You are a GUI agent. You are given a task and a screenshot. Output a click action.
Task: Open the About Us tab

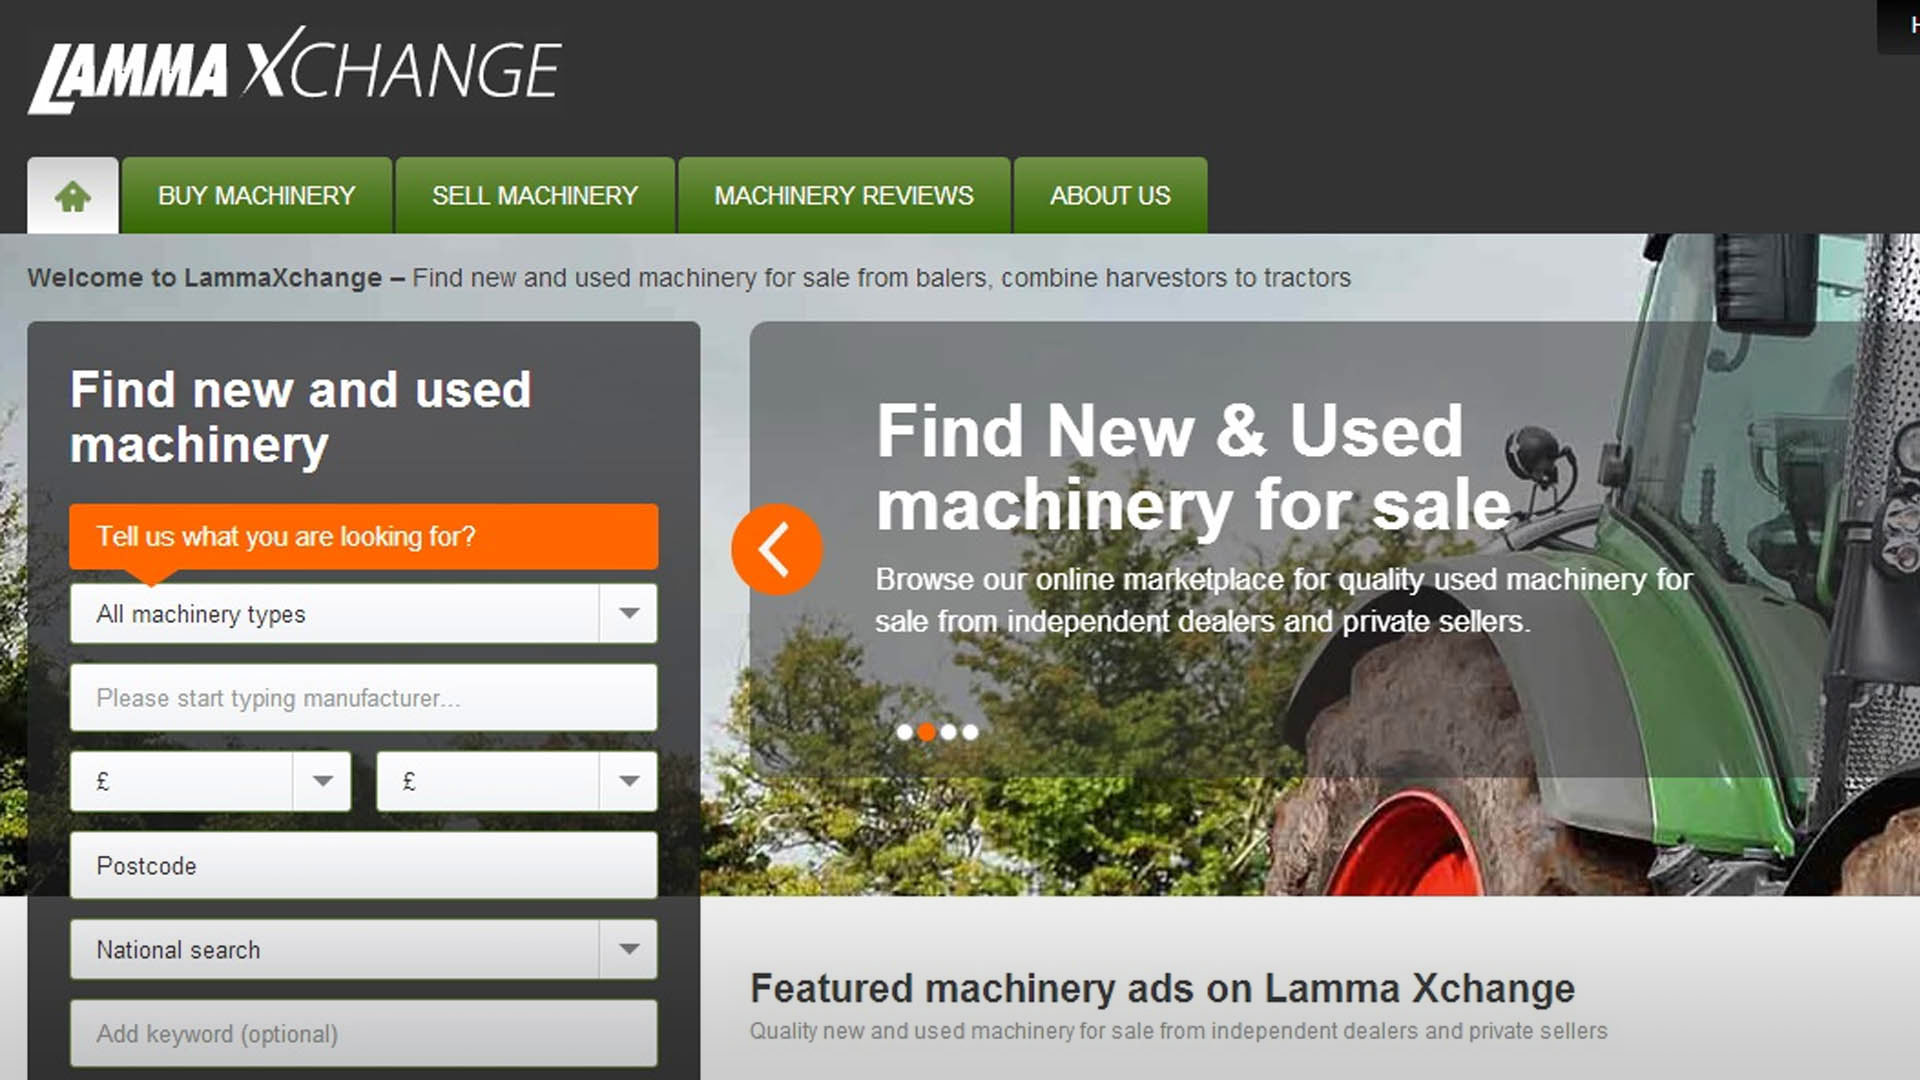1110,195
